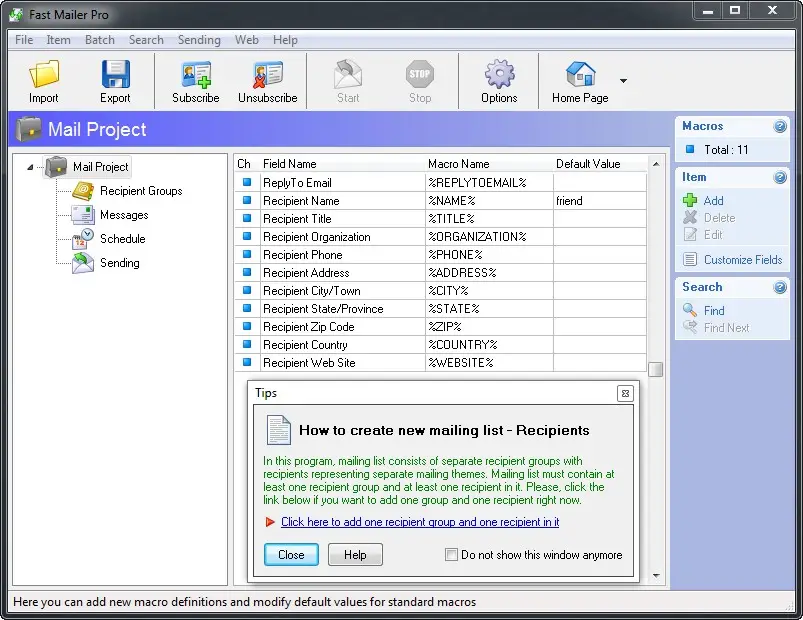Viewport: 803px width, 620px height.
Task: Click the Subscribe toolbar icon
Action: 196,74
